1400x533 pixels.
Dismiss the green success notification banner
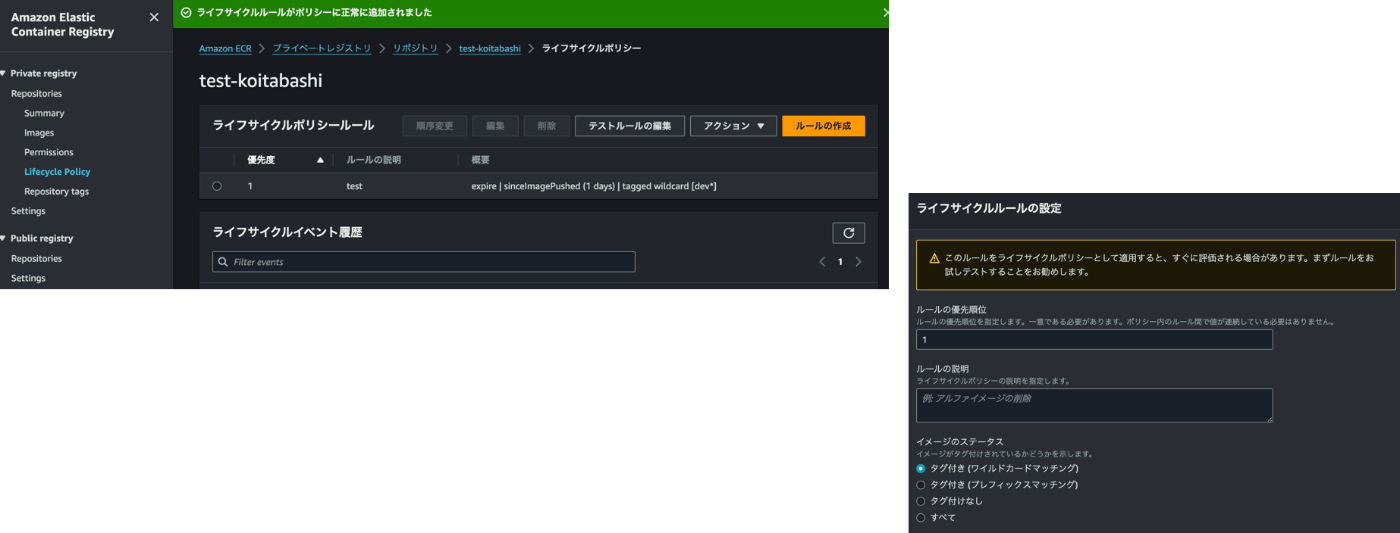coord(885,13)
